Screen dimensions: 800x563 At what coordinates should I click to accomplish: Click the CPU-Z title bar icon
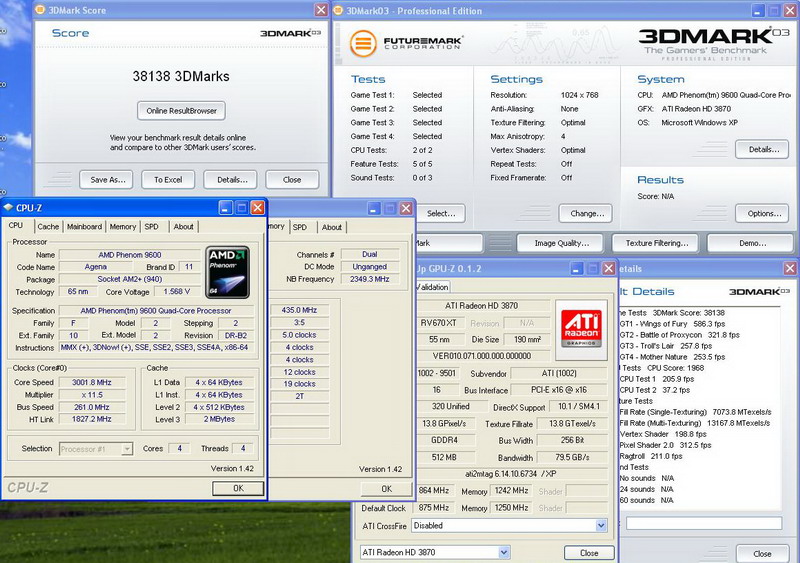tap(8, 207)
